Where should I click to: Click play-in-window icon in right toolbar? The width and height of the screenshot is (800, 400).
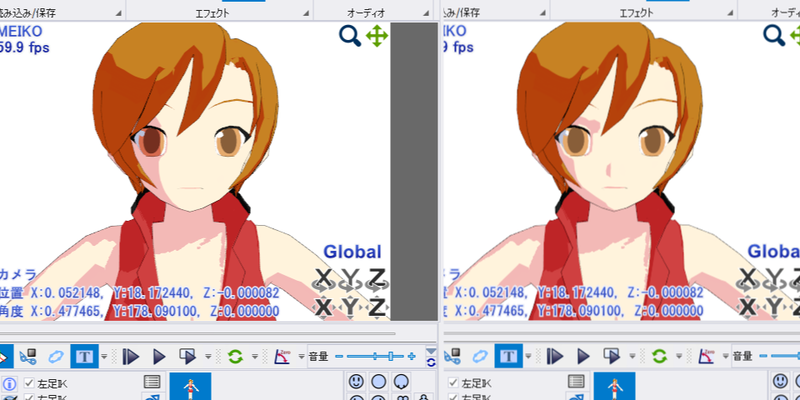tap(612, 356)
